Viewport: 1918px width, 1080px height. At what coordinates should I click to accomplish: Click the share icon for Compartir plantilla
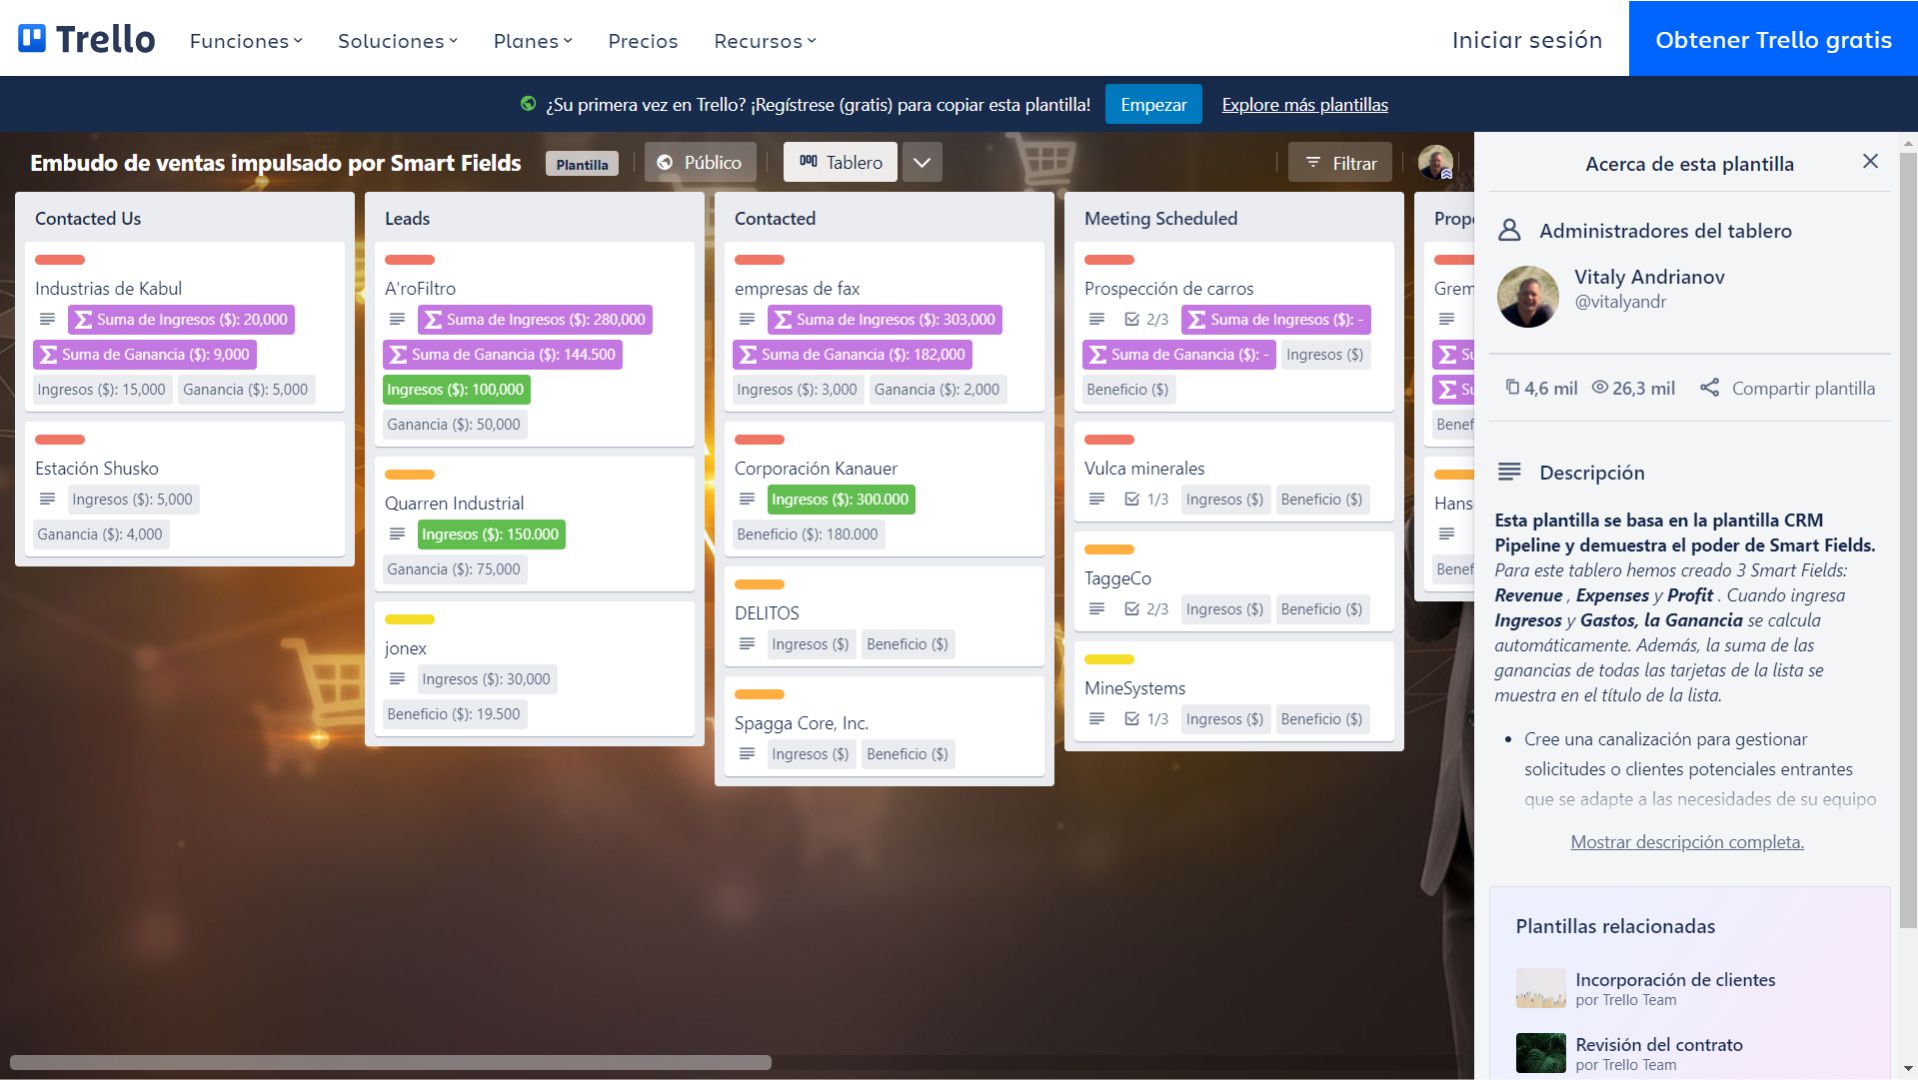pos(1709,387)
